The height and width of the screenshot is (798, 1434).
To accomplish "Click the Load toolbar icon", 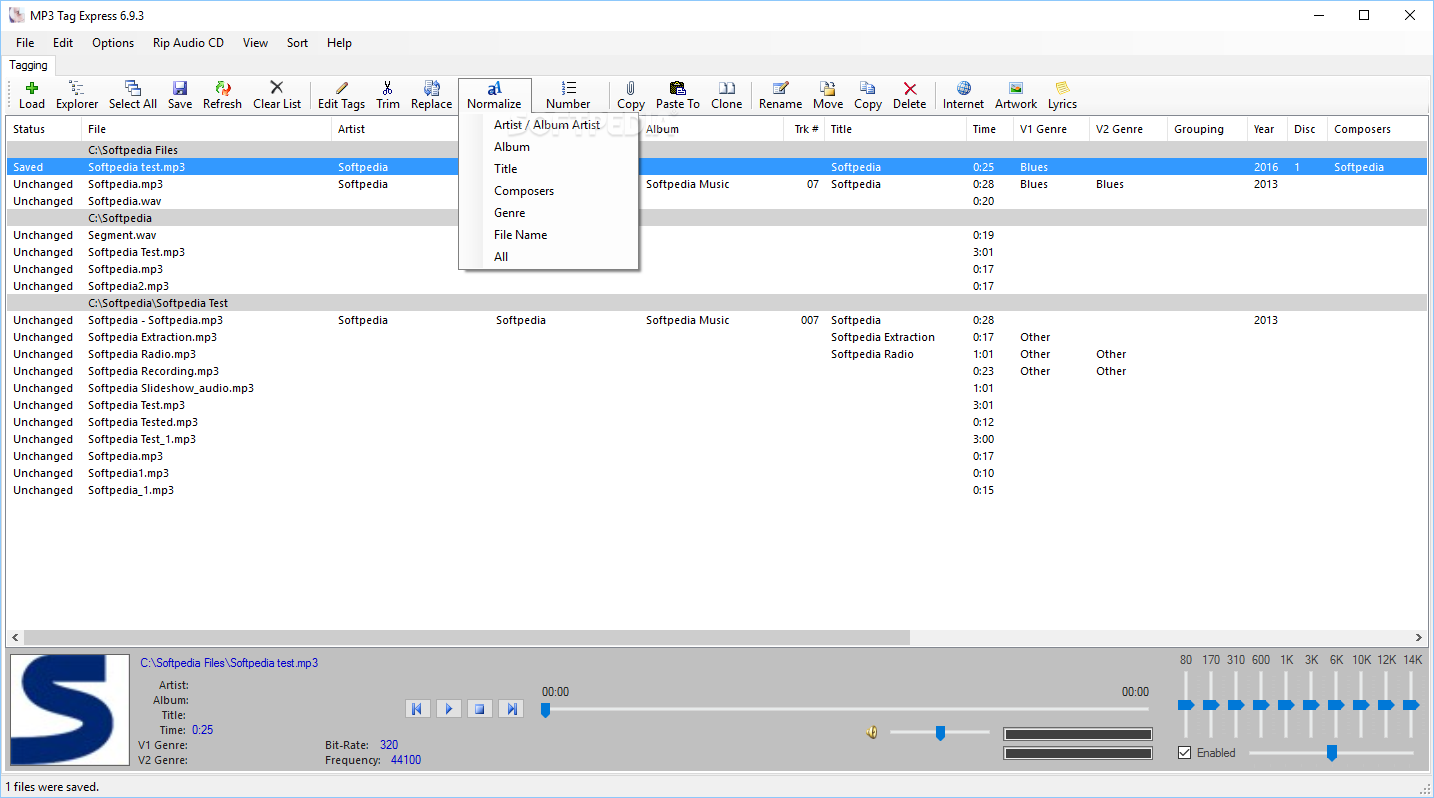I will [32, 95].
